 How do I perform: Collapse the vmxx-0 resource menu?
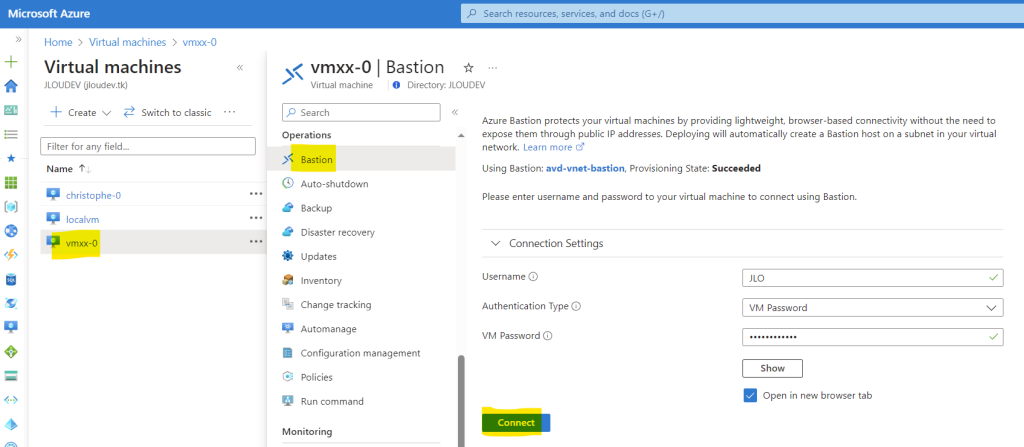455,112
